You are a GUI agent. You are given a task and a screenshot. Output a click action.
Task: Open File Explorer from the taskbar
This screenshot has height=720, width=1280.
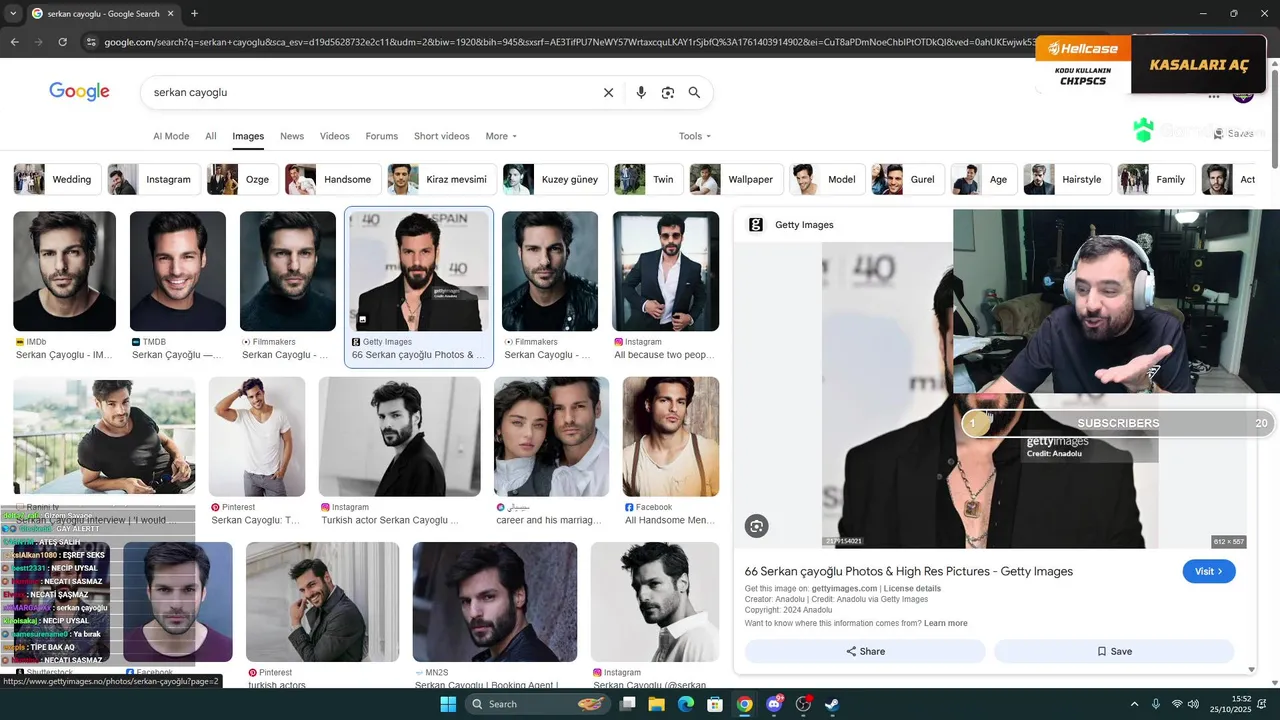[656, 704]
